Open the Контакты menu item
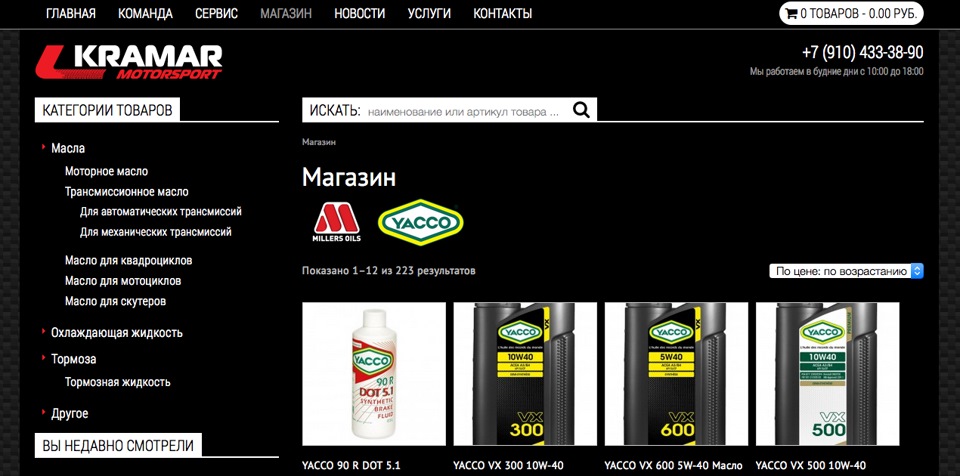This screenshot has height=476, width=960. click(x=502, y=13)
